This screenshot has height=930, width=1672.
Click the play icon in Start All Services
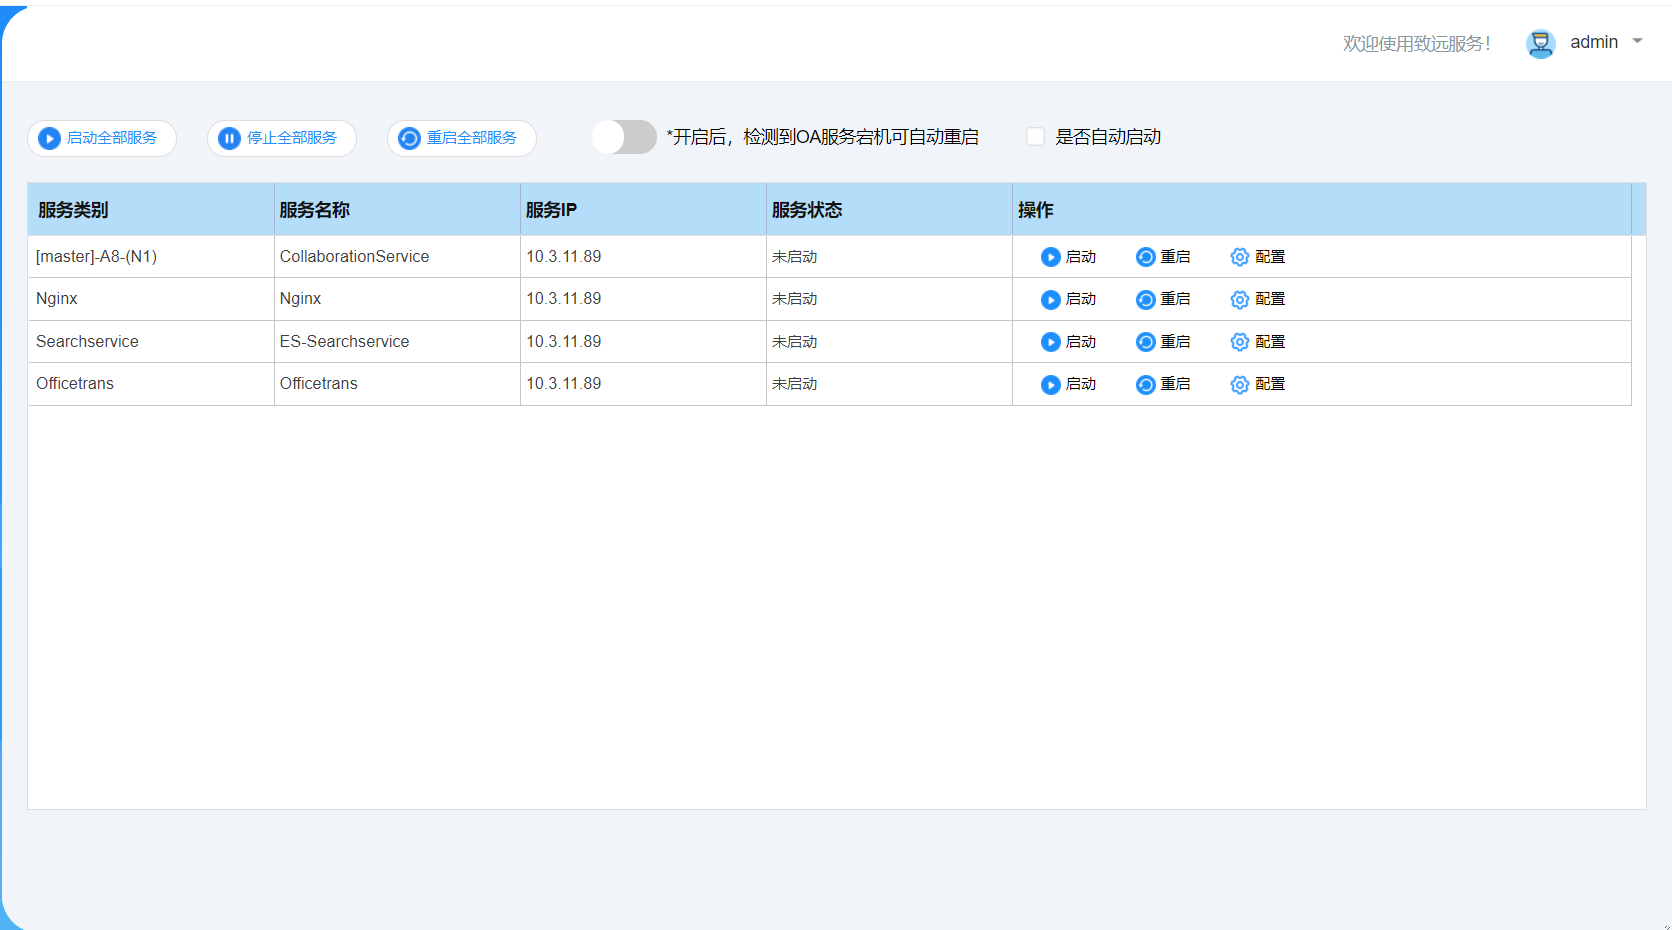click(49, 138)
